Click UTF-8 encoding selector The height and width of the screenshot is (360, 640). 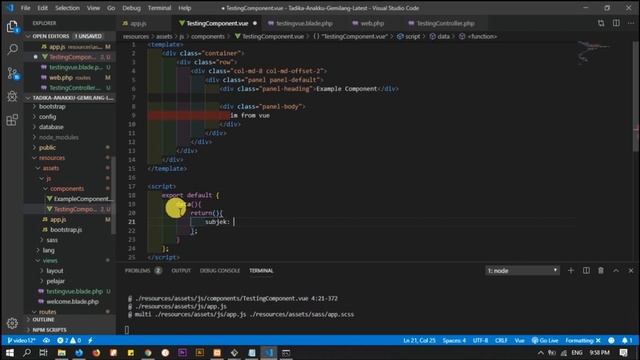pos(480,340)
